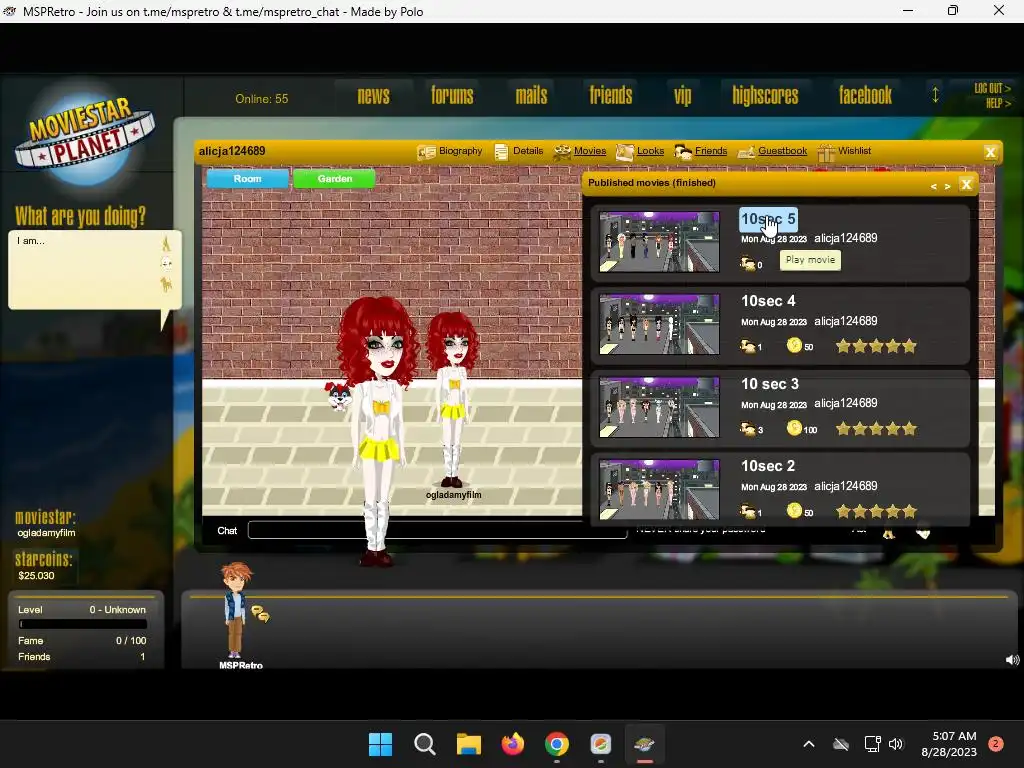Open the Looks tab icon
This screenshot has width=1024, height=768.
coord(624,152)
